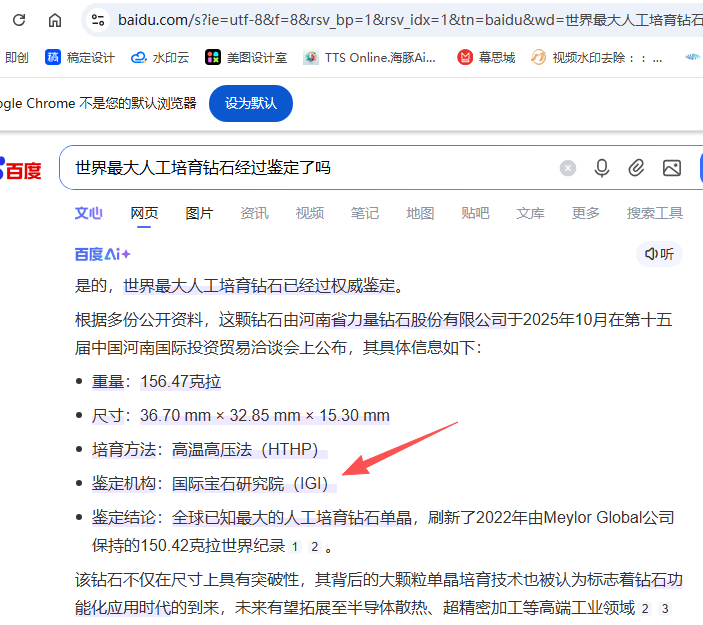
Task: Open image search via picture icon
Action: coord(671,168)
